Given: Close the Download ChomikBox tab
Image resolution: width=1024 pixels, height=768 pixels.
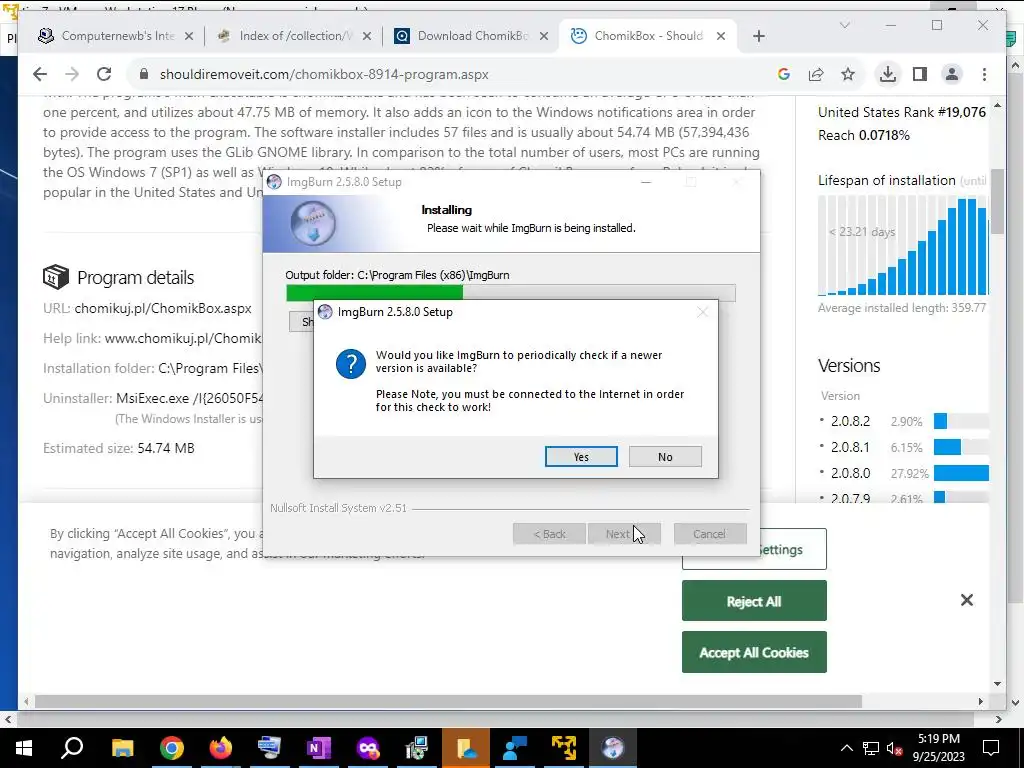Looking at the screenshot, I should [543, 36].
